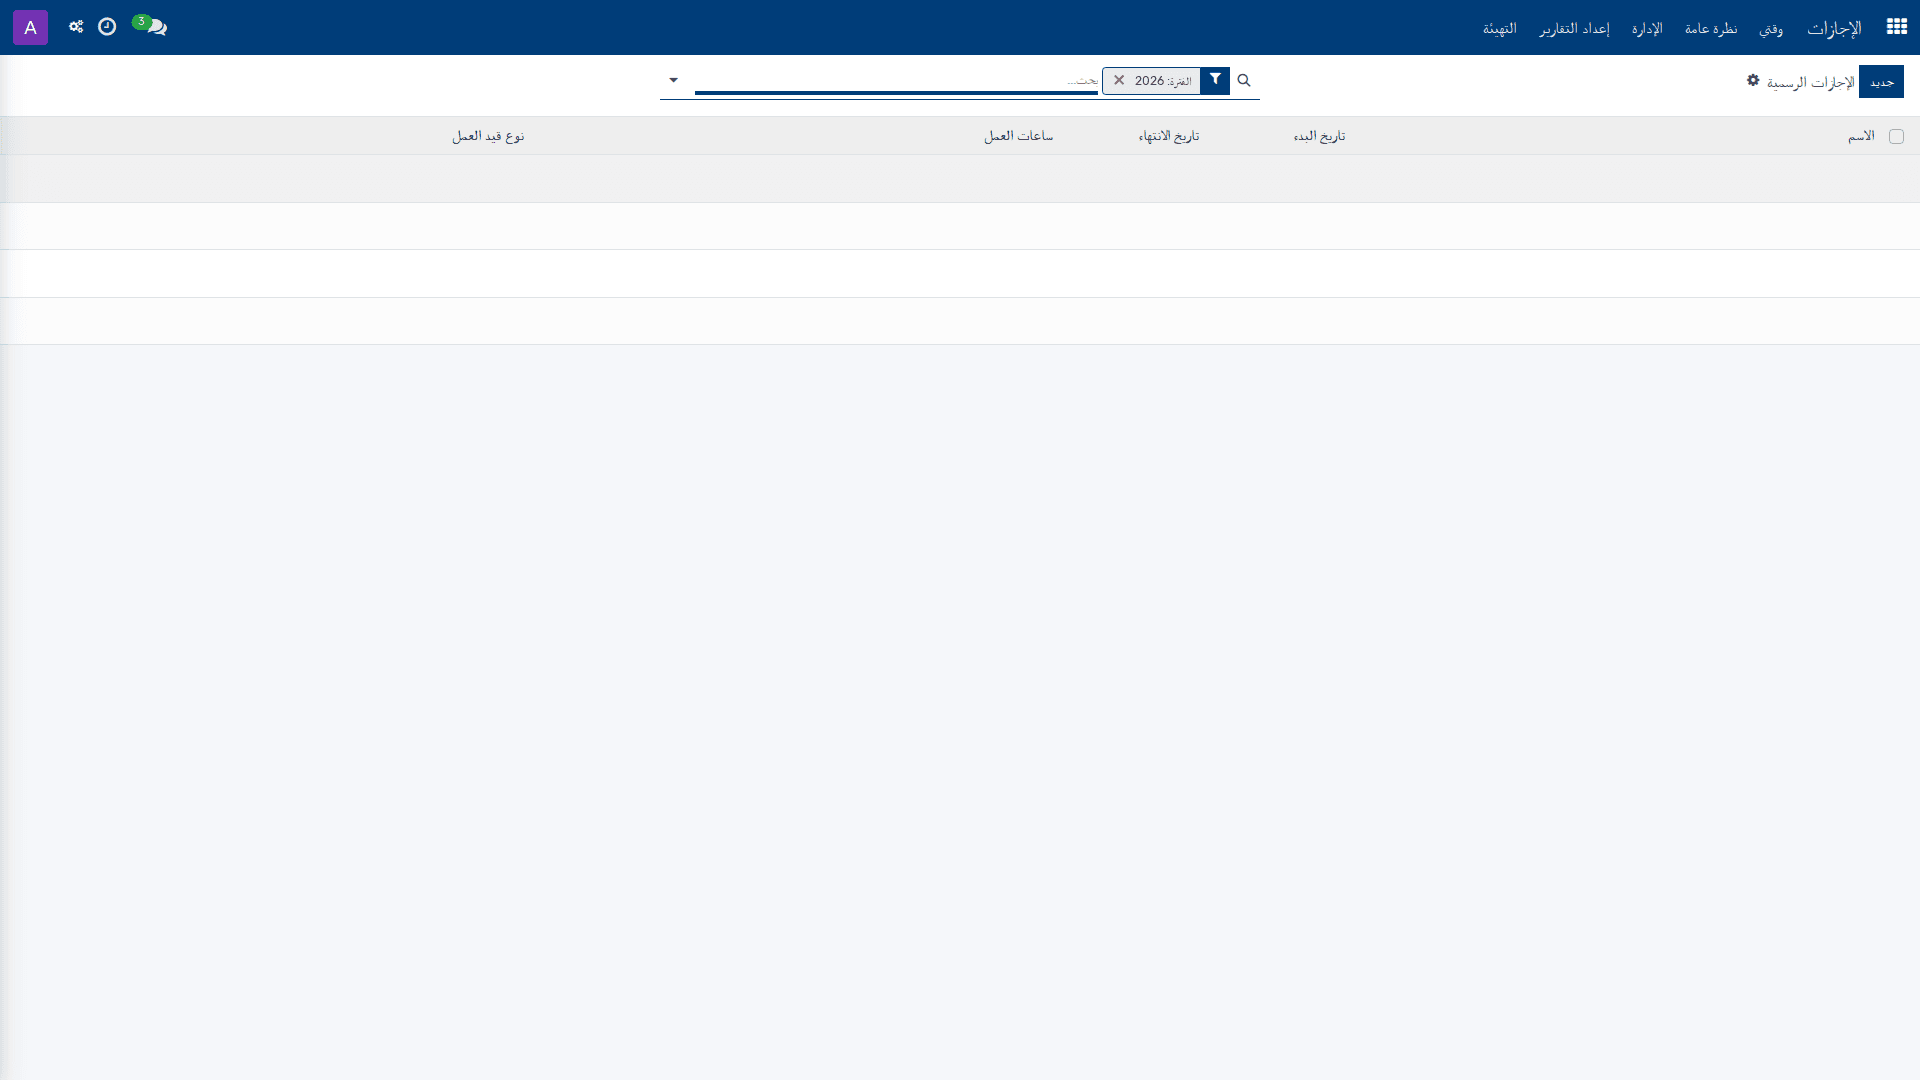The image size is (1920, 1080).
Task: Open the التهيئة configuration menu
Action: click(x=1499, y=28)
